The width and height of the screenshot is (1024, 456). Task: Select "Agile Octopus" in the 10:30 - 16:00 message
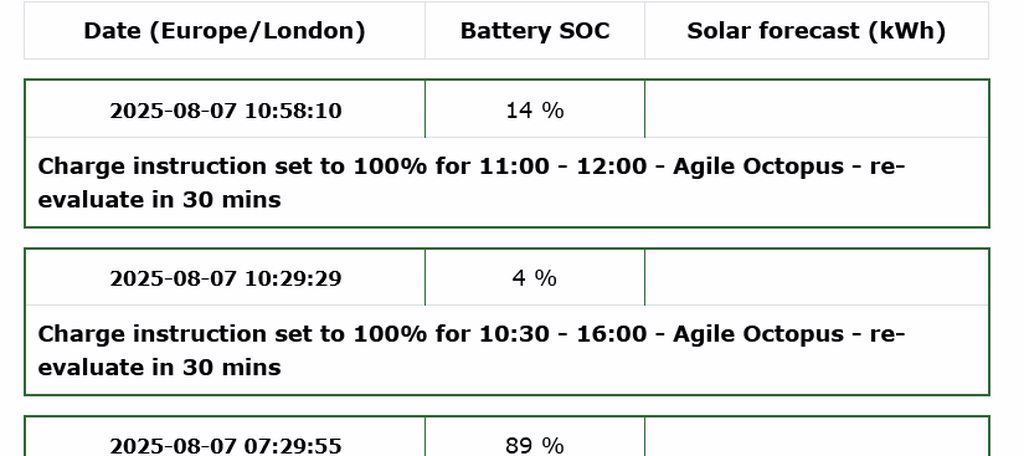(x=758, y=334)
